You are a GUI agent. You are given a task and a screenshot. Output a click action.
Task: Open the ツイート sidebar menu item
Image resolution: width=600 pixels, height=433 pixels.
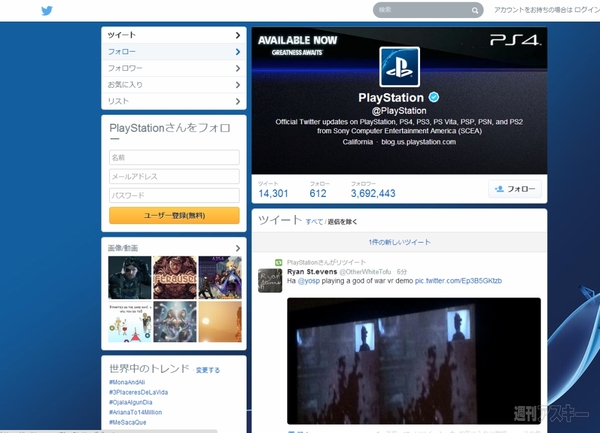[174, 35]
